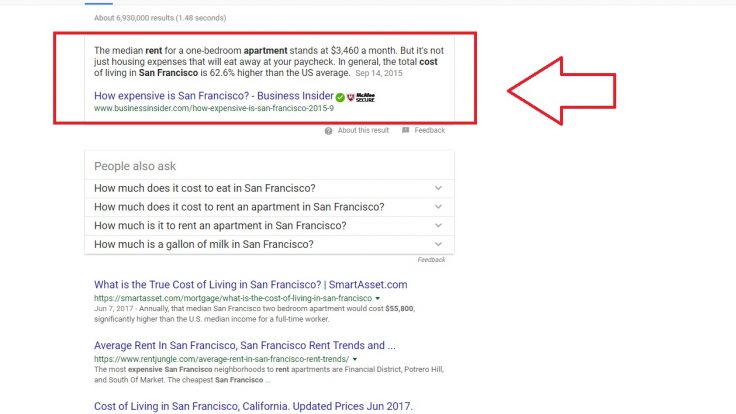Screen dimensions: 736x414
Task: Open the Business Insider featured snippet link
Action: point(214,96)
